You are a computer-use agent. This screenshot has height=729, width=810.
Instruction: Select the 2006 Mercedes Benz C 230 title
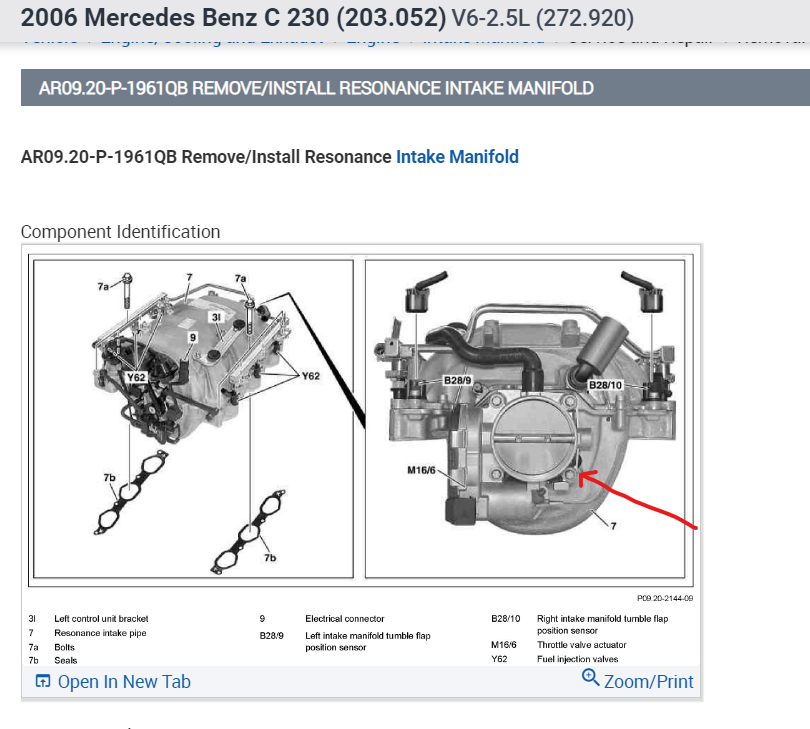pos(233,18)
